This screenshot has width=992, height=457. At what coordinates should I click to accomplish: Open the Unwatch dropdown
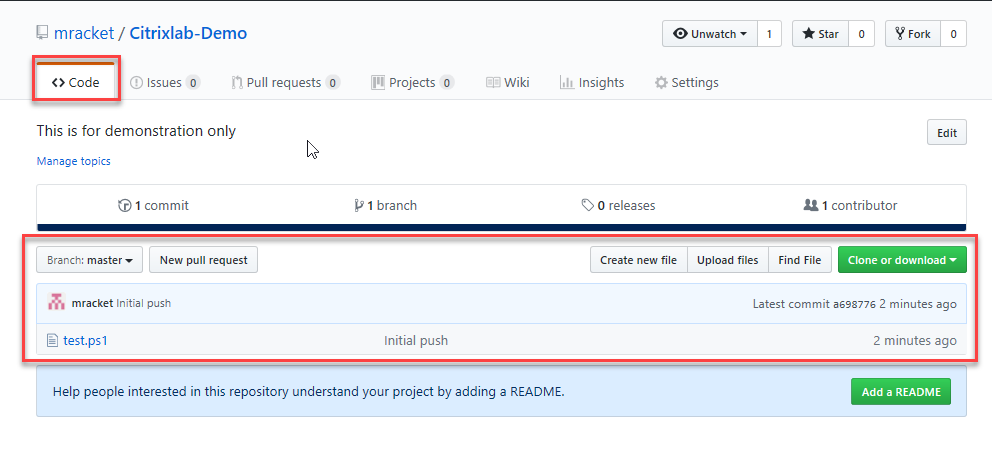pos(710,34)
